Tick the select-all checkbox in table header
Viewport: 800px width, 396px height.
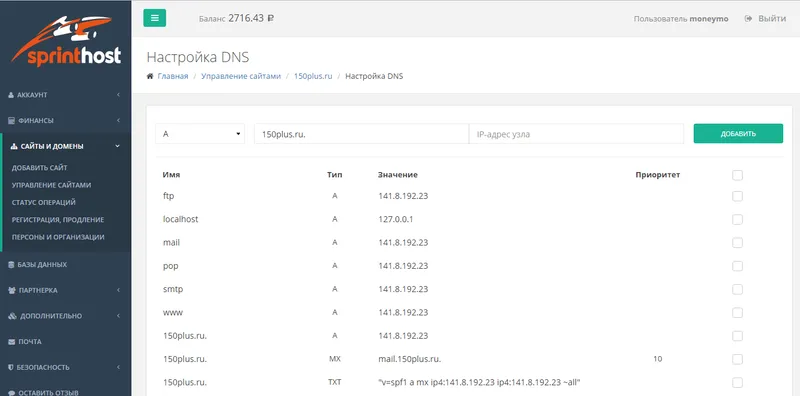click(x=737, y=175)
